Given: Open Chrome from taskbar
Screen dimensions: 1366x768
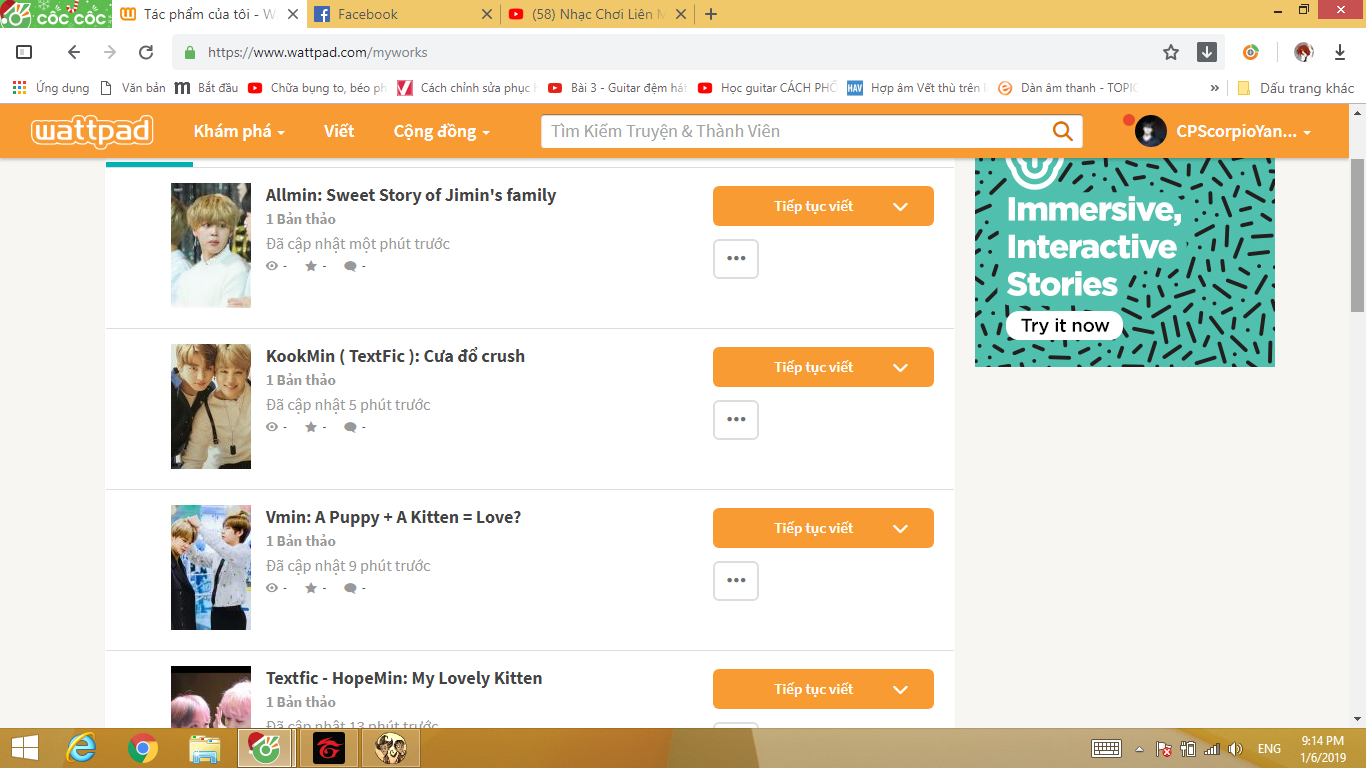Looking at the screenshot, I should pyautogui.click(x=143, y=748).
